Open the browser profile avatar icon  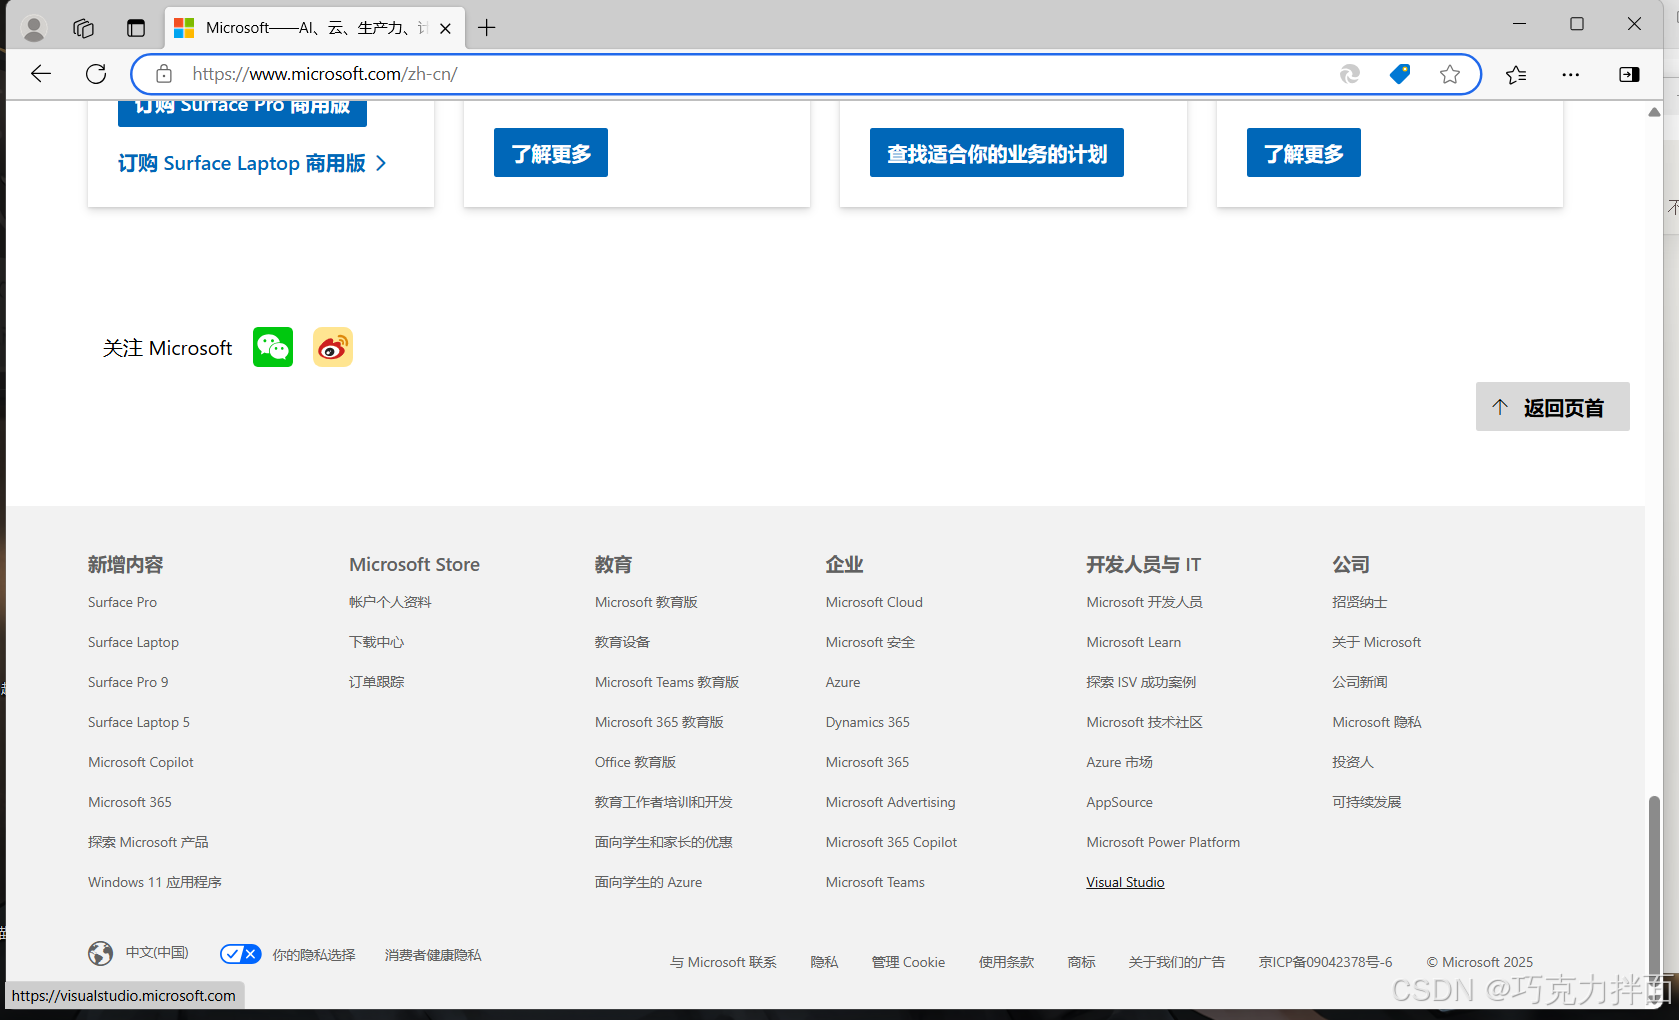coord(34,28)
